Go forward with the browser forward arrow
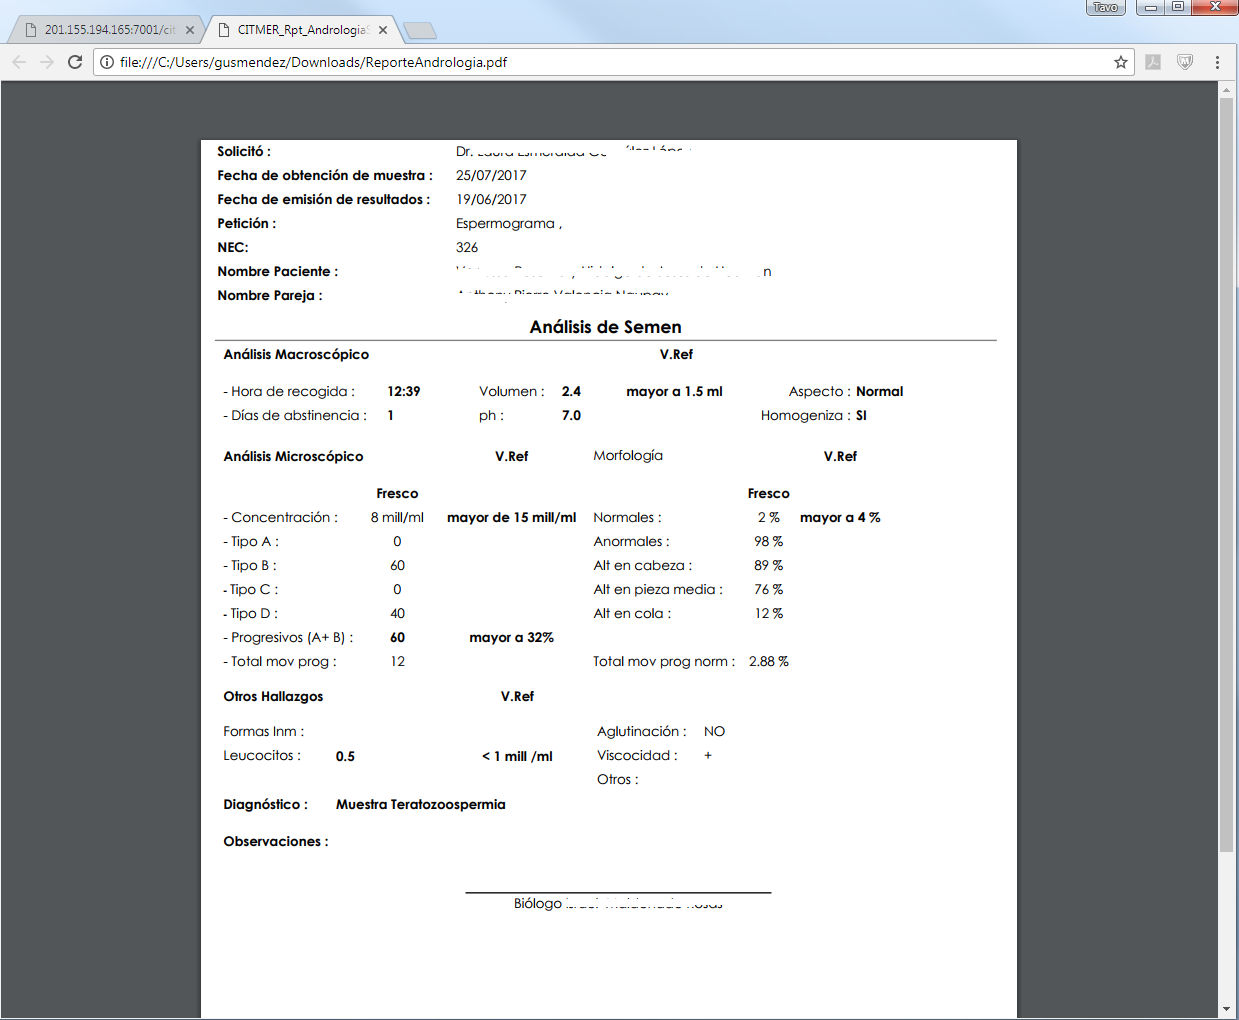 click(47, 62)
